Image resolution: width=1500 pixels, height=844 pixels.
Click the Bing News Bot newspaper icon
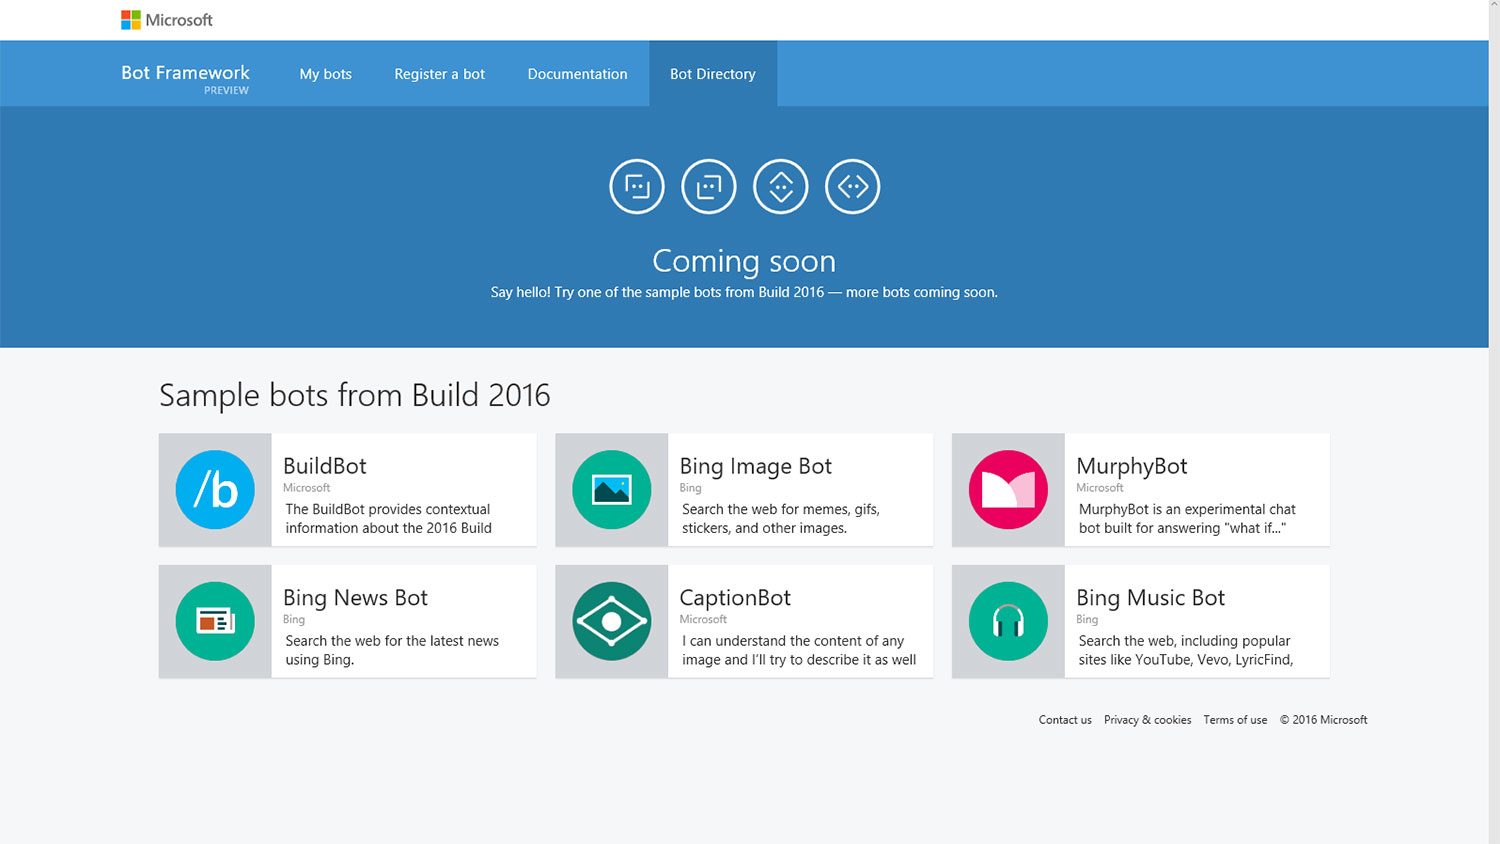pyautogui.click(x=215, y=621)
